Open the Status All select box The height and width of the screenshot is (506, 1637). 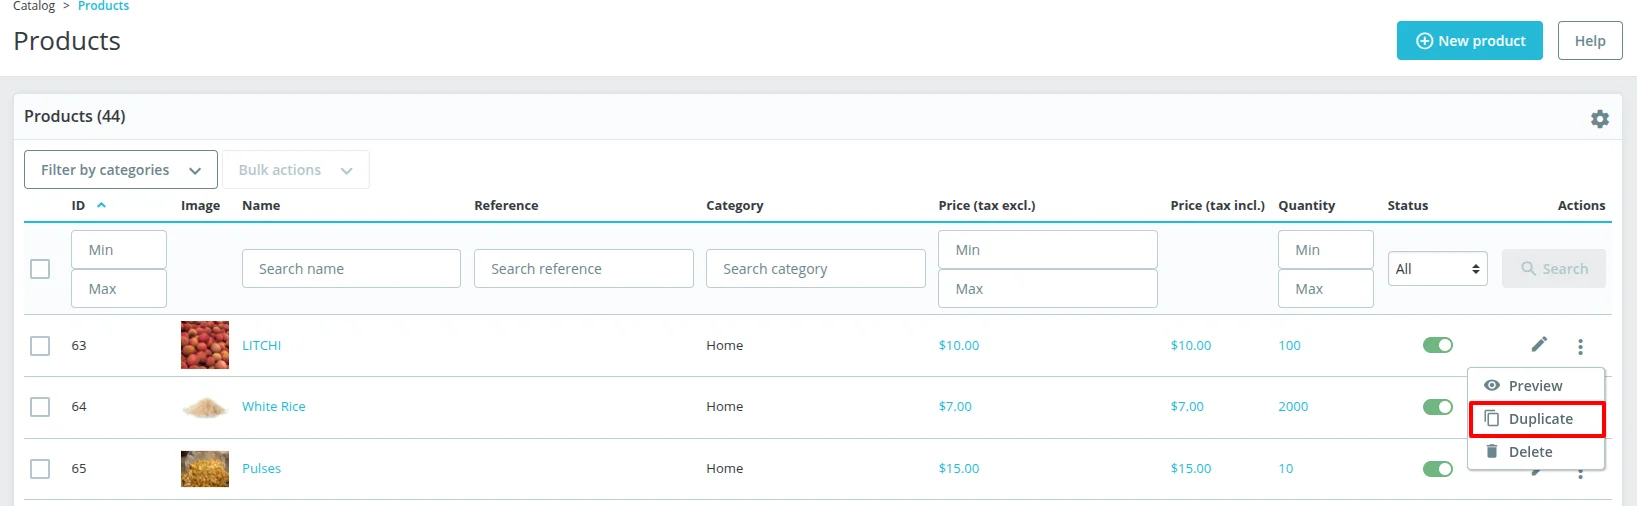[x=1437, y=269]
